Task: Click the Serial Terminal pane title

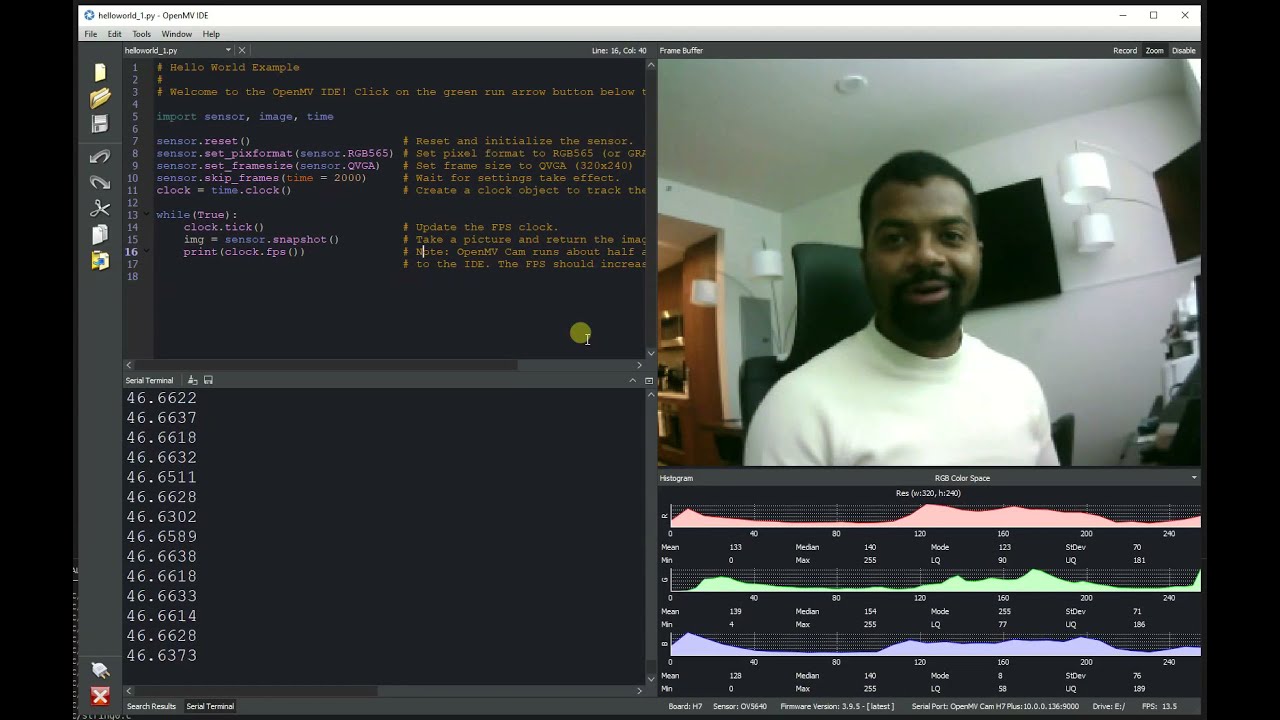Action: click(149, 380)
